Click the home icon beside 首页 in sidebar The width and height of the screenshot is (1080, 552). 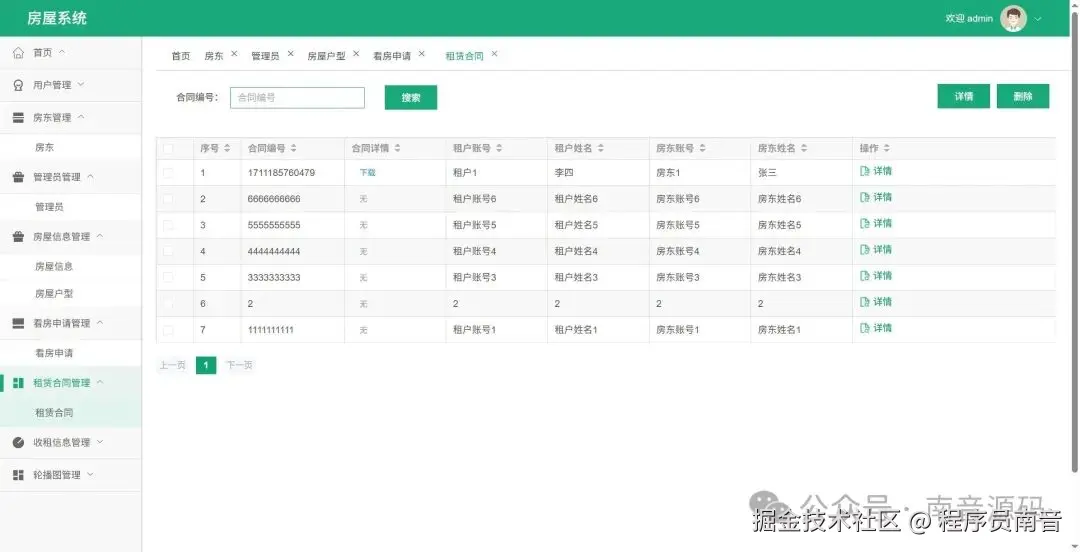click(x=19, y=53)
